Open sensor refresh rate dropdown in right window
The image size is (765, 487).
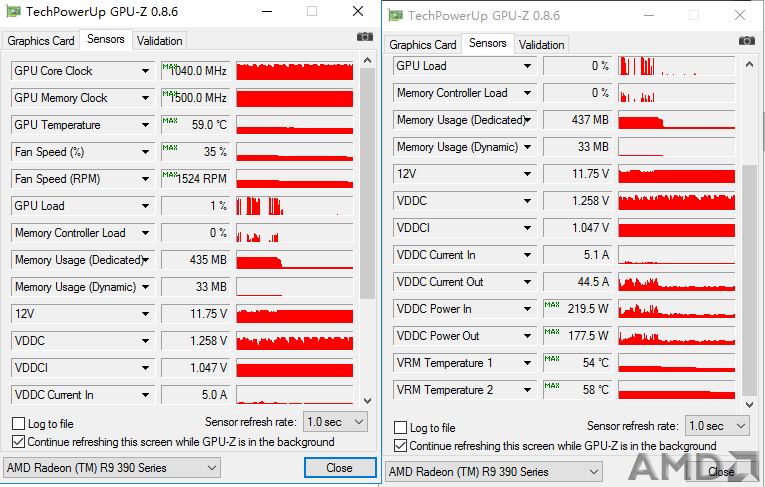717,426
